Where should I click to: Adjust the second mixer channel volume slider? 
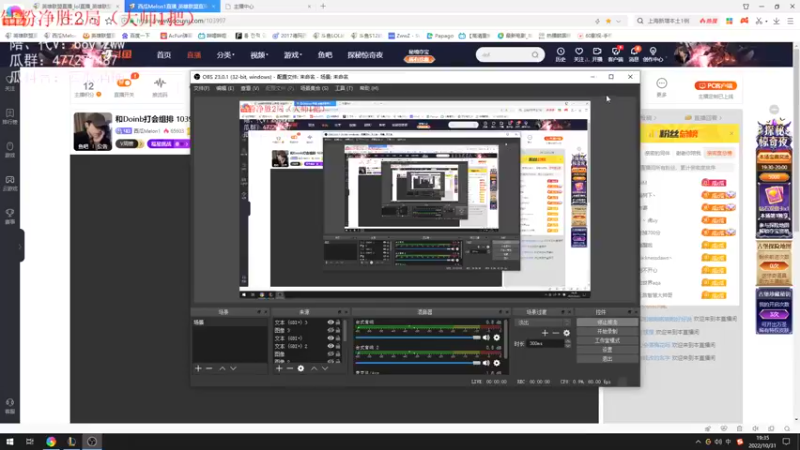418,363
